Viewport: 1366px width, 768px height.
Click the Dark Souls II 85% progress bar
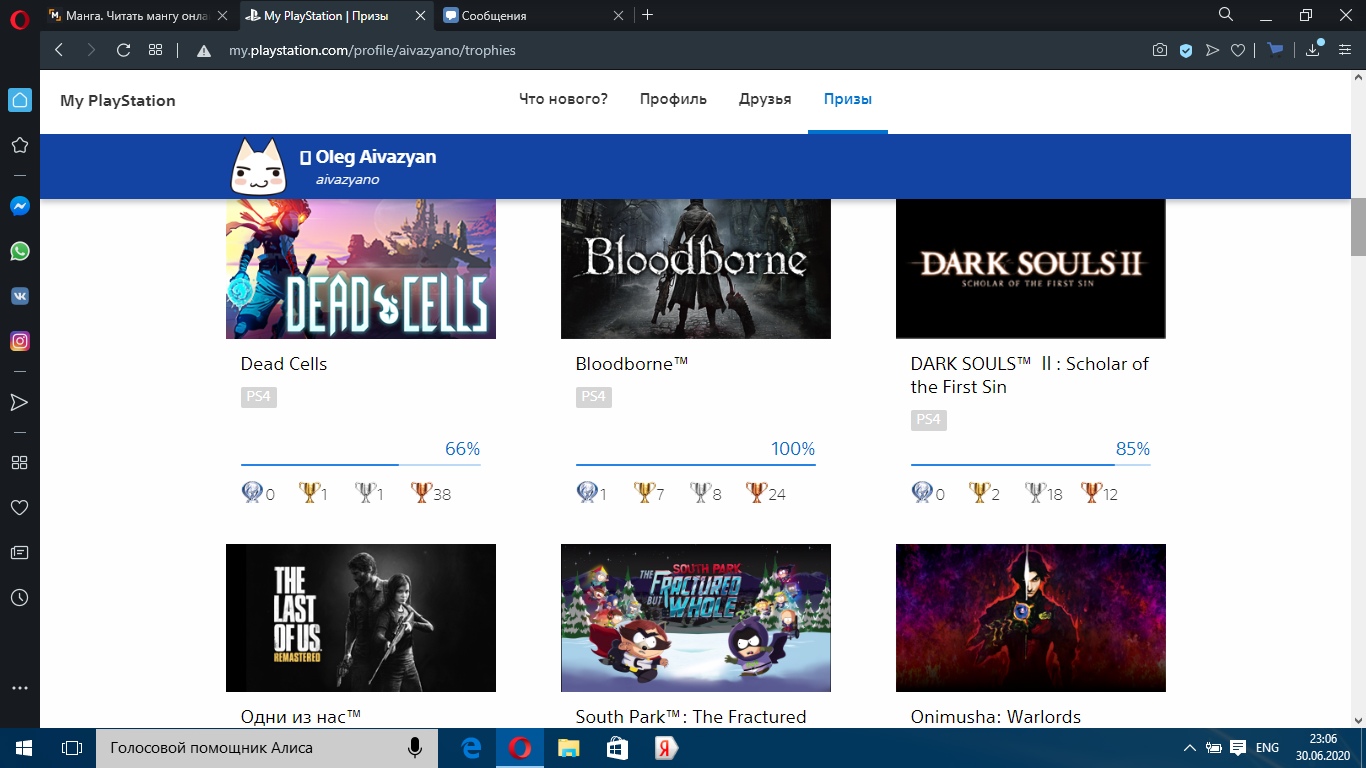tap(1031, 465)
